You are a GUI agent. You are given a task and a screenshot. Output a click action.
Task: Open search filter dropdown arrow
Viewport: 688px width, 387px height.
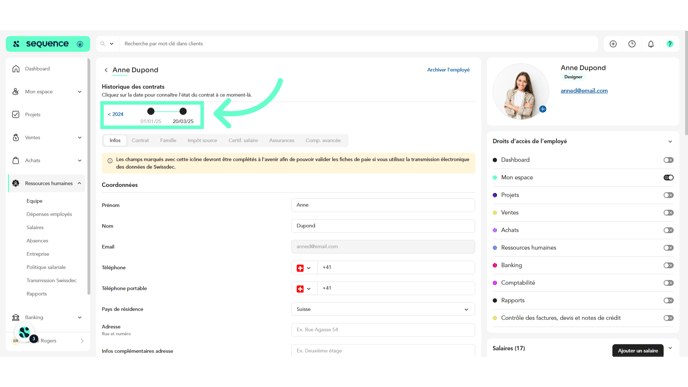click(111, 44)
